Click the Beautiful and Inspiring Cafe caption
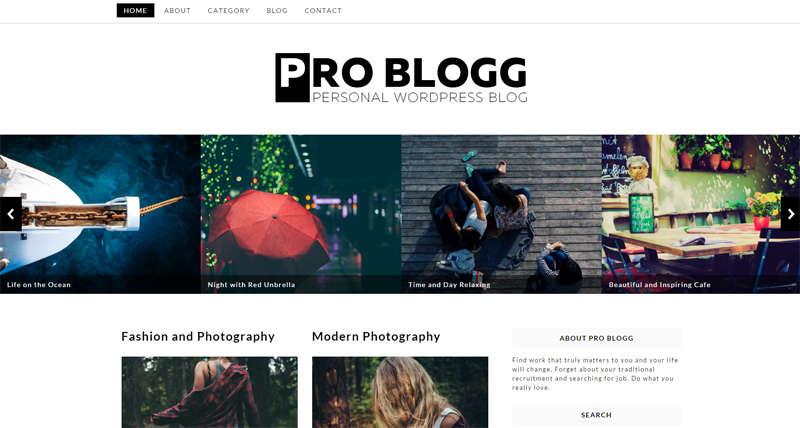 (x=659, y=285)
